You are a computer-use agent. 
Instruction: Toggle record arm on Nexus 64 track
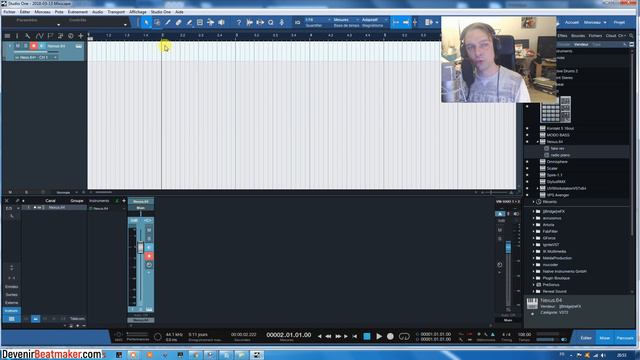tap(33, 46)
